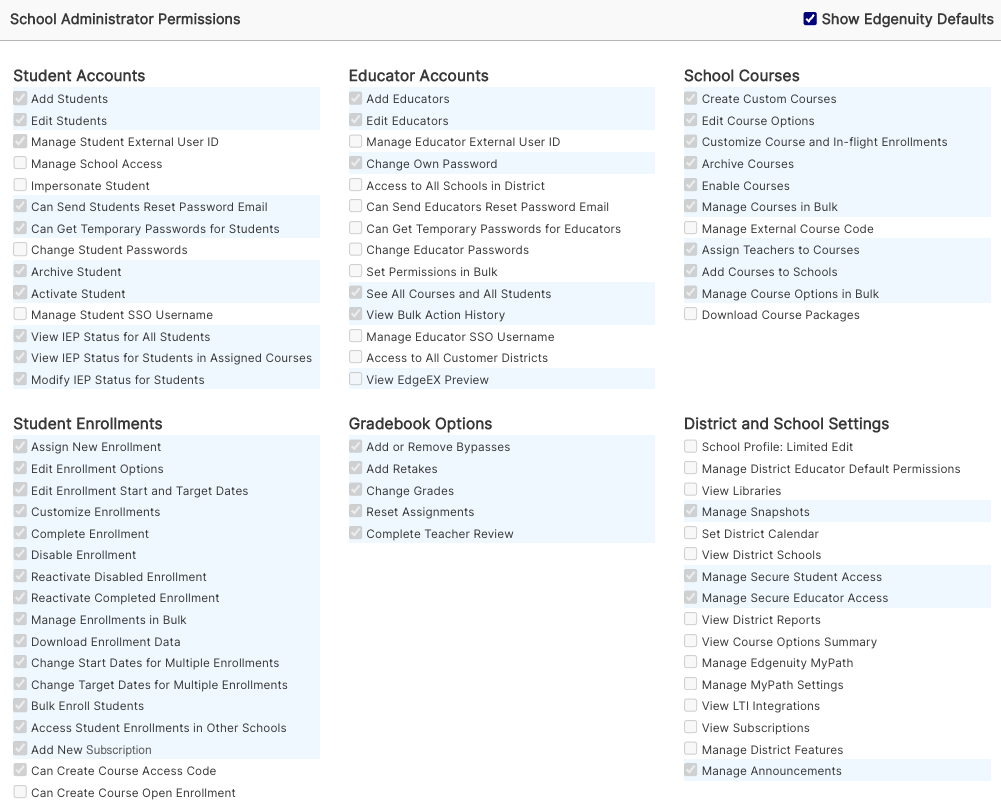Image resolution: width=1001 pixels, height=804 pixels.
Task: Check Manage Educator External User ID
Action: coord(355,141)
